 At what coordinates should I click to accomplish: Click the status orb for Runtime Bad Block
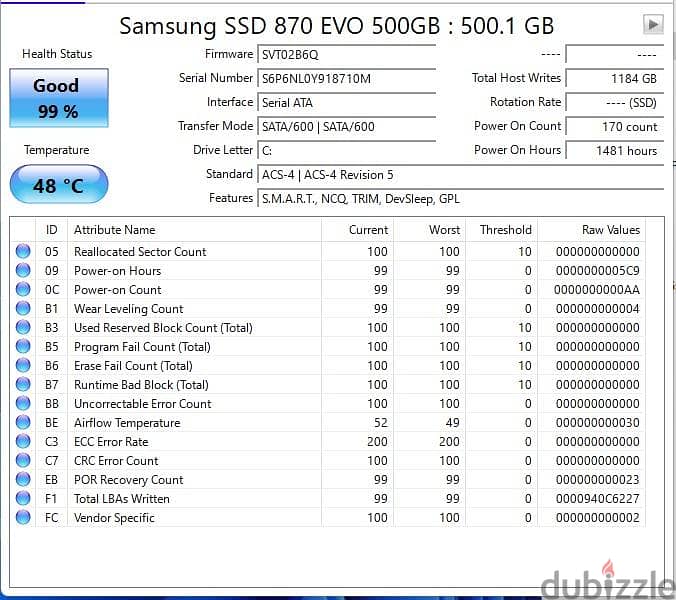click(23, 384)
